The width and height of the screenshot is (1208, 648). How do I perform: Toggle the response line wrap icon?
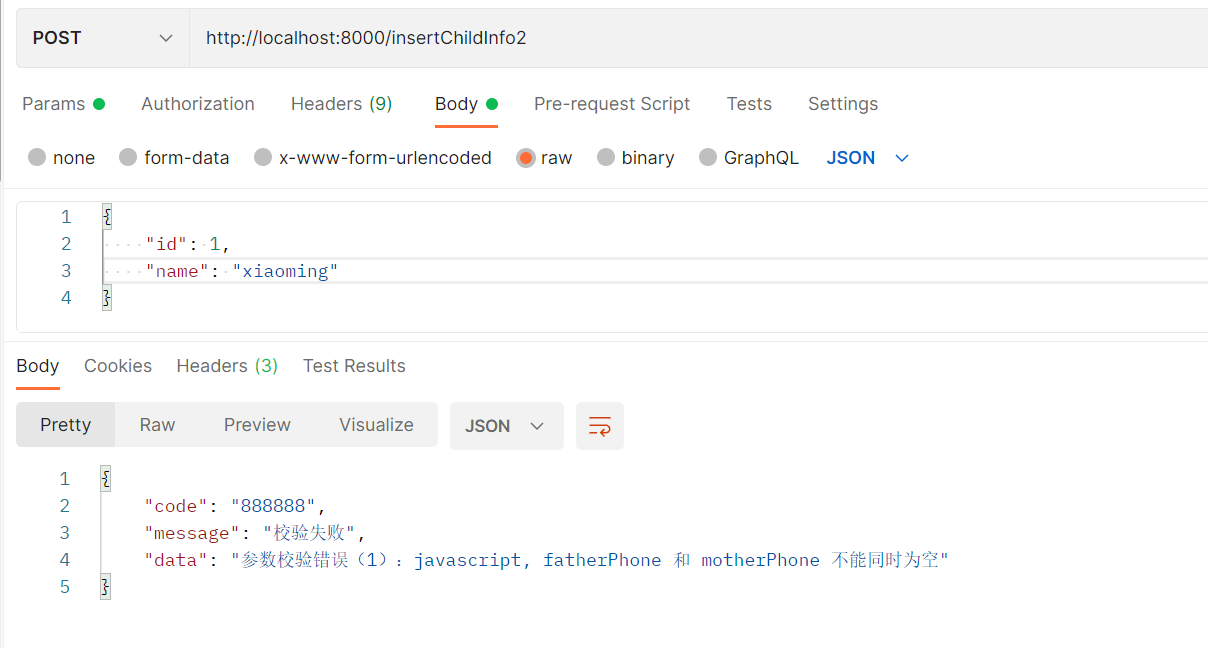click(x=600, y=426)
